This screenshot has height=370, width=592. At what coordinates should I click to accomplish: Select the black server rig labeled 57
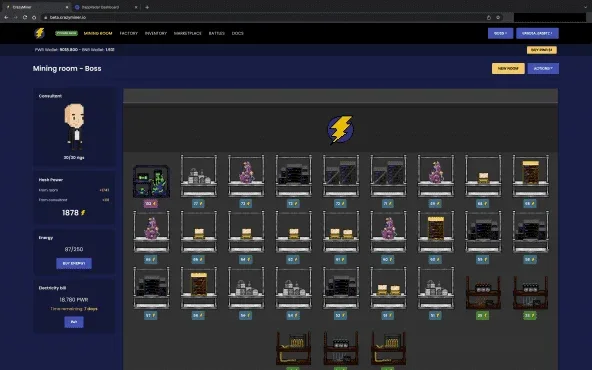tap(151, 288)
